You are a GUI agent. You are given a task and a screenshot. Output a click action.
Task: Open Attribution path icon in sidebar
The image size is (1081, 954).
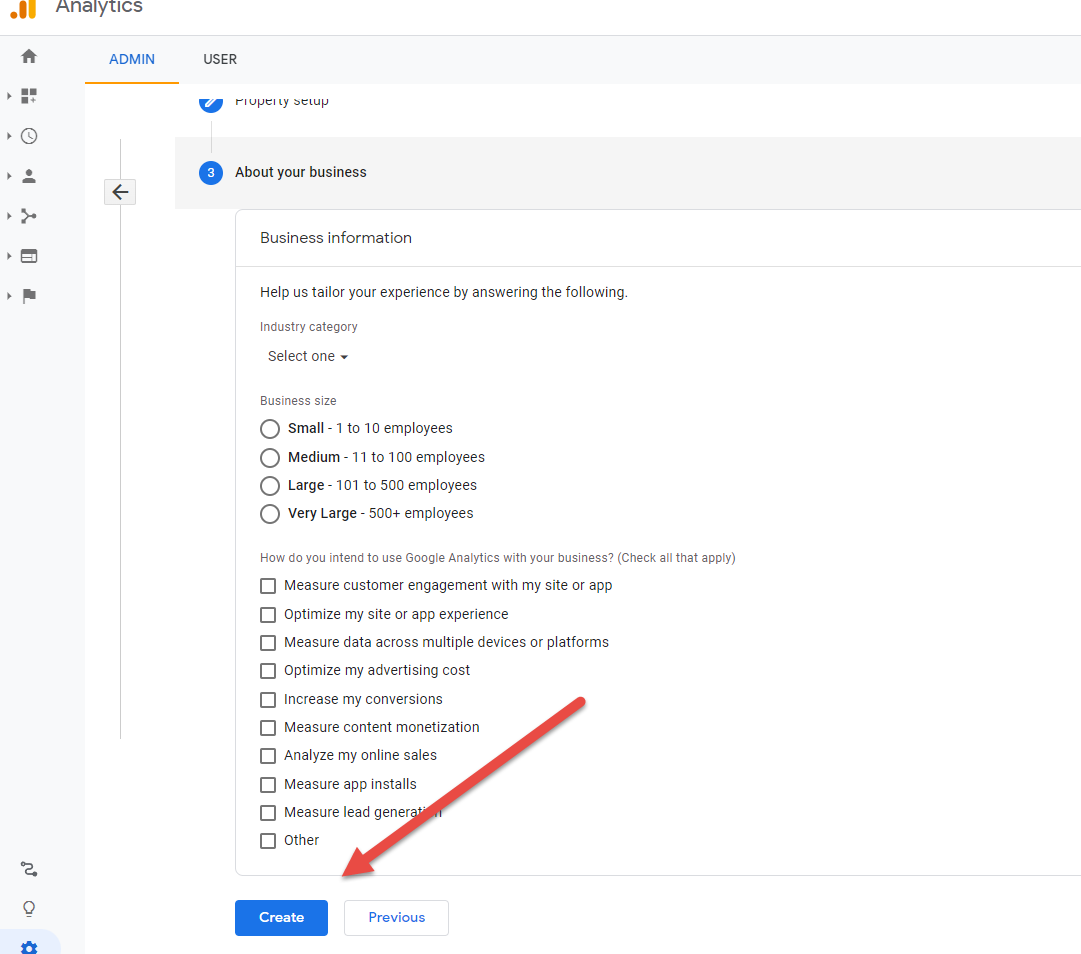coord(29,869)
